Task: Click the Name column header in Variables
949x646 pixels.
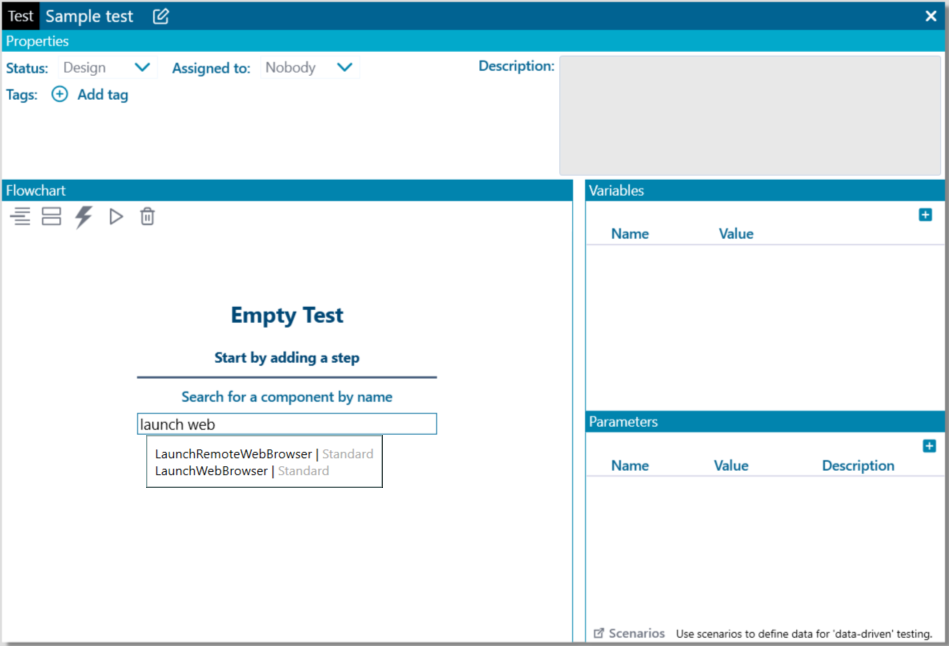Action: tap(630, 234)
